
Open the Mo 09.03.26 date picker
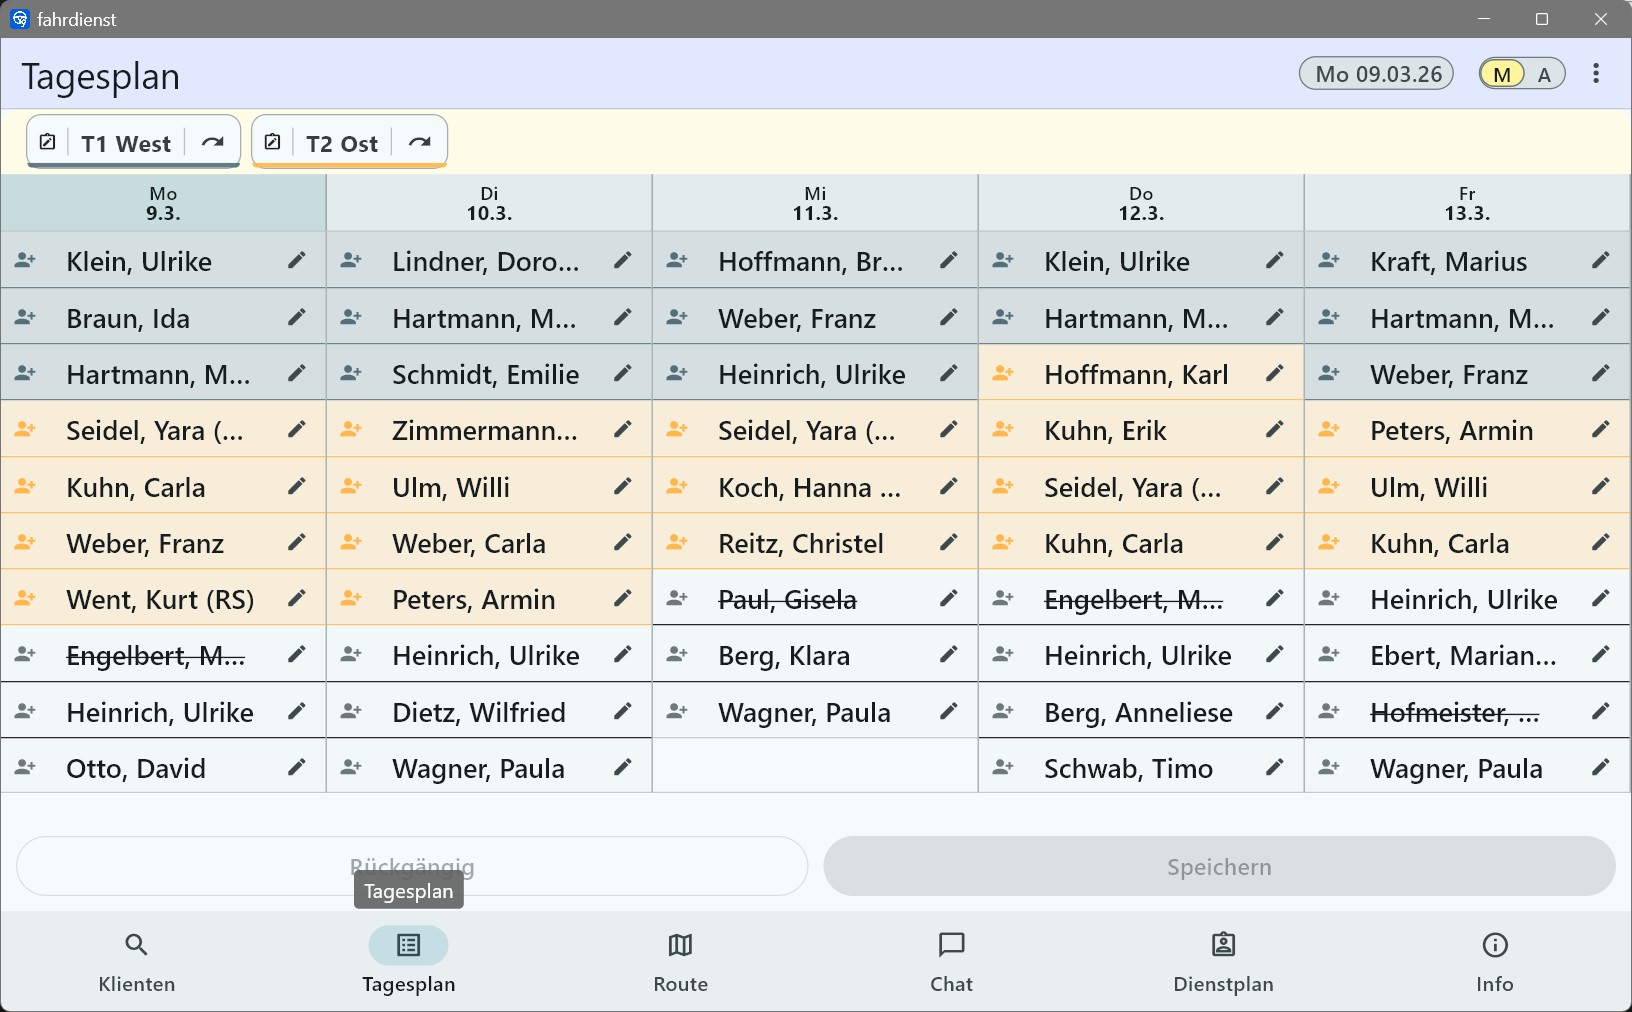coord(1377,74)
